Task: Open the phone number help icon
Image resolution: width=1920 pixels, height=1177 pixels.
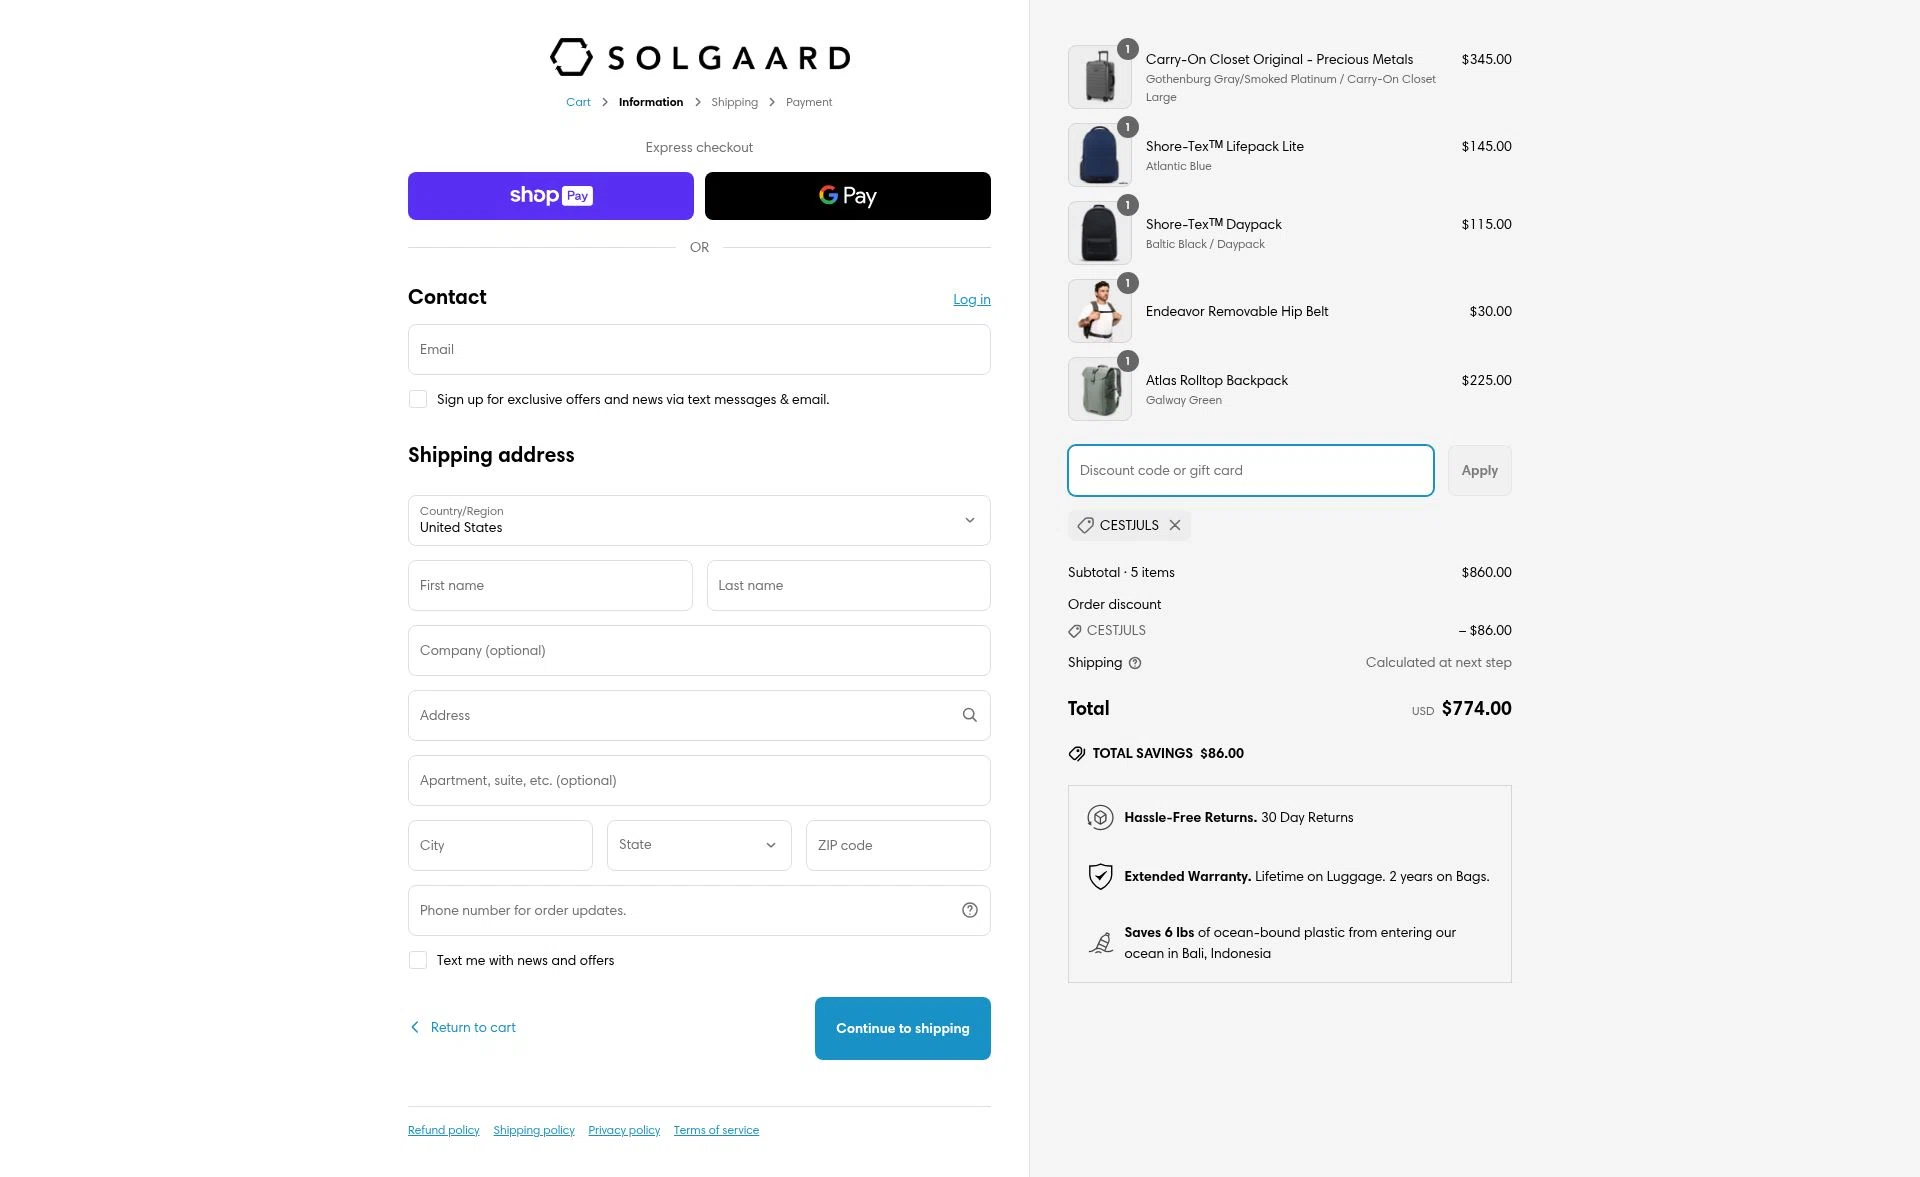Action: pos(969,910)
